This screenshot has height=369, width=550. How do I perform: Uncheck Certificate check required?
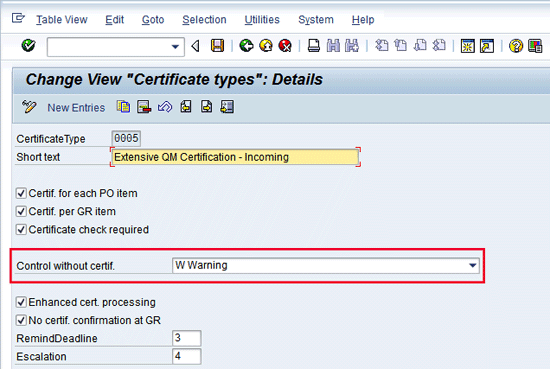pos(21,230)
